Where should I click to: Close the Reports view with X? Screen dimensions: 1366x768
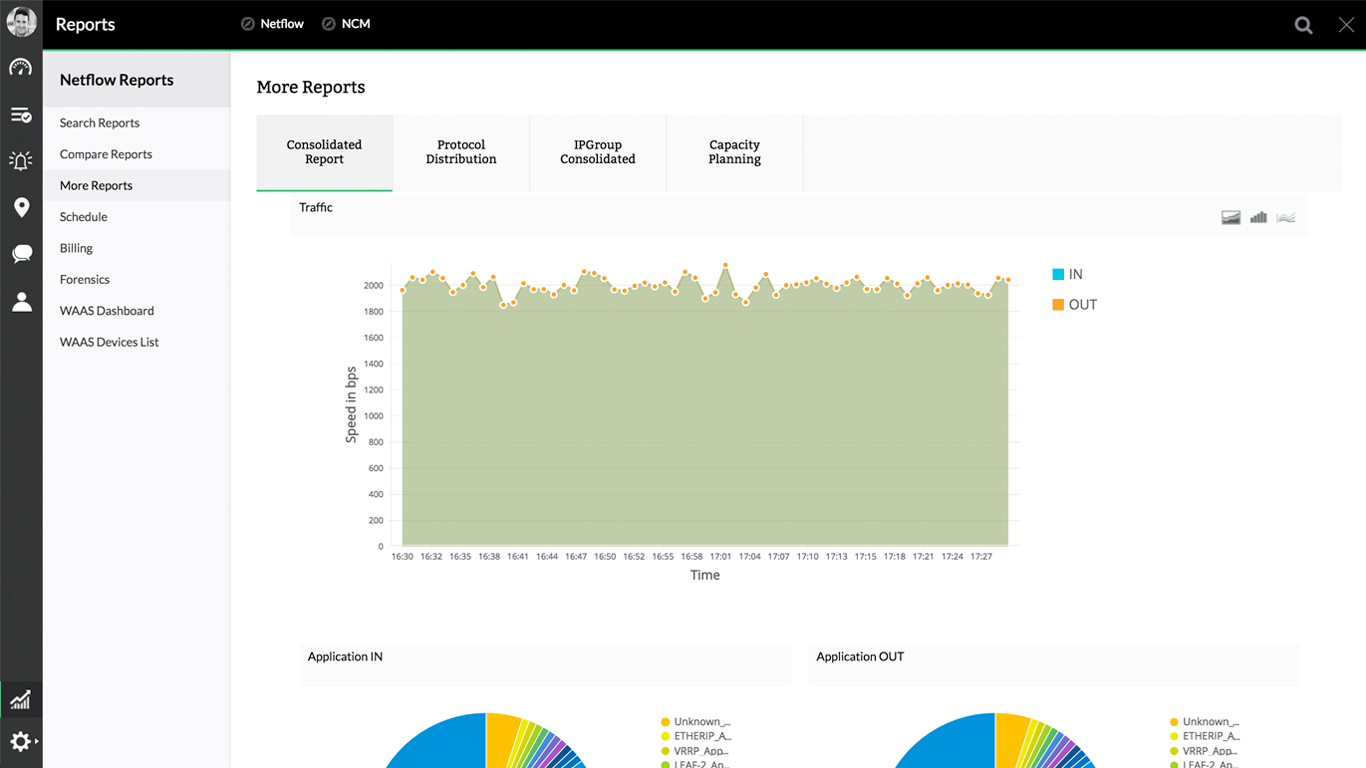point(1346,25)
